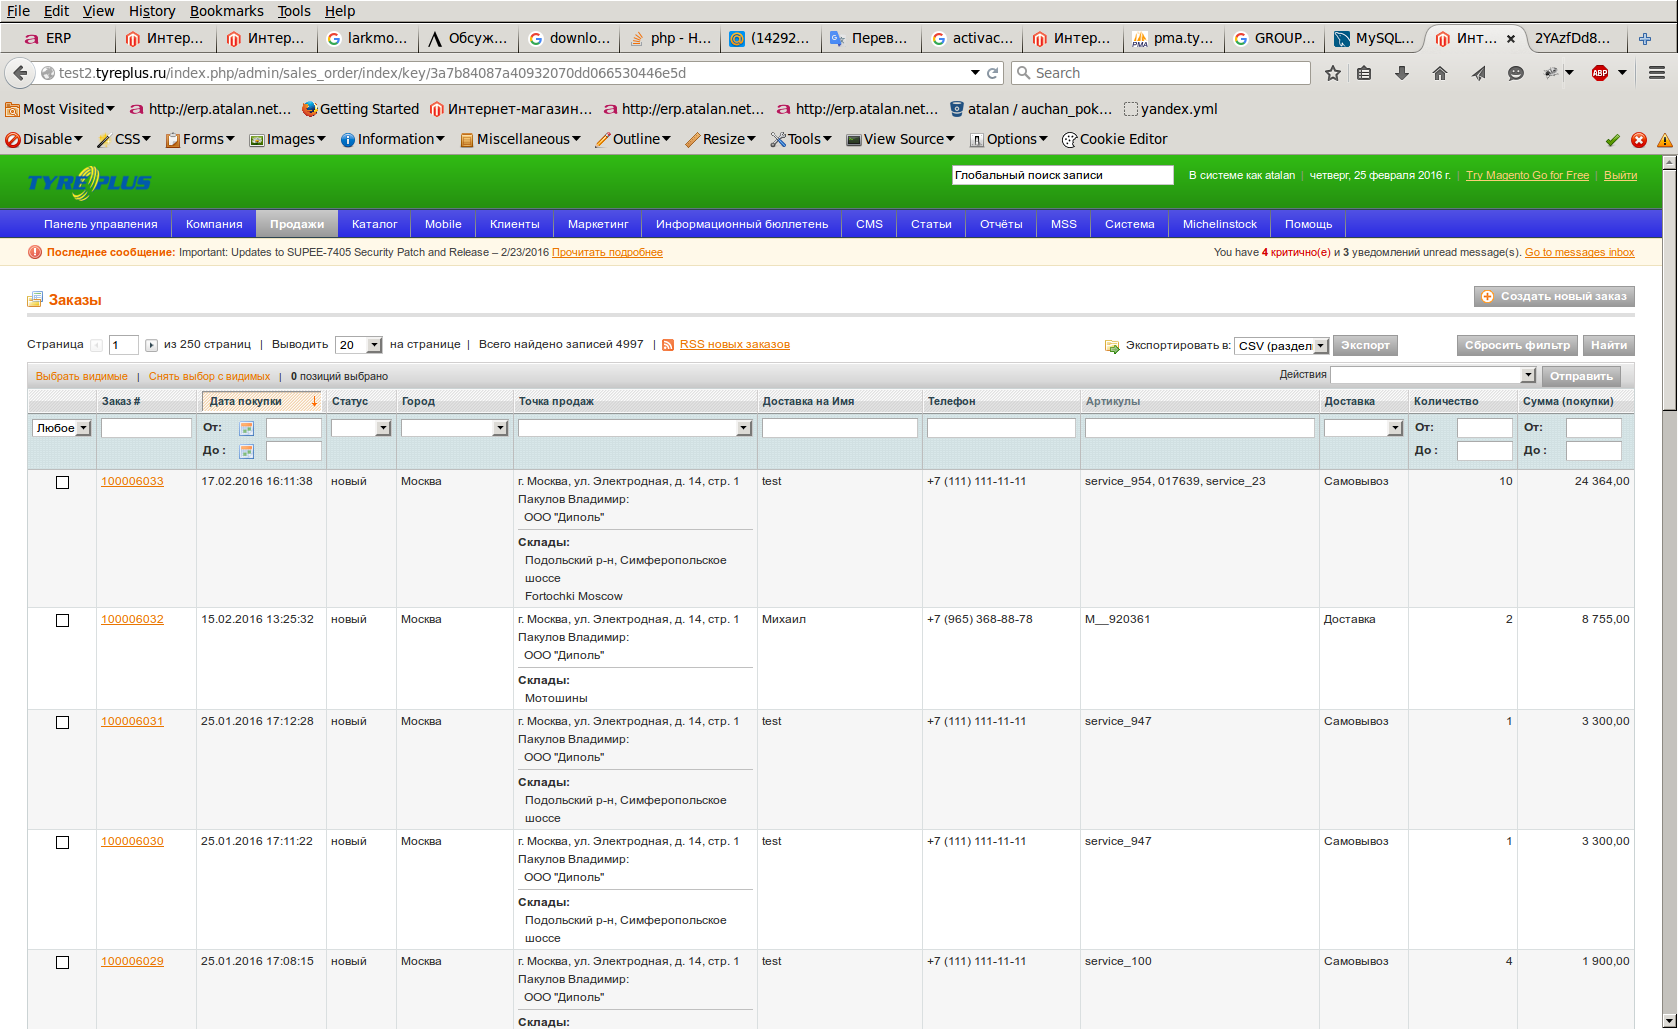Open the Каталог admin menu

tap(375, 224)
